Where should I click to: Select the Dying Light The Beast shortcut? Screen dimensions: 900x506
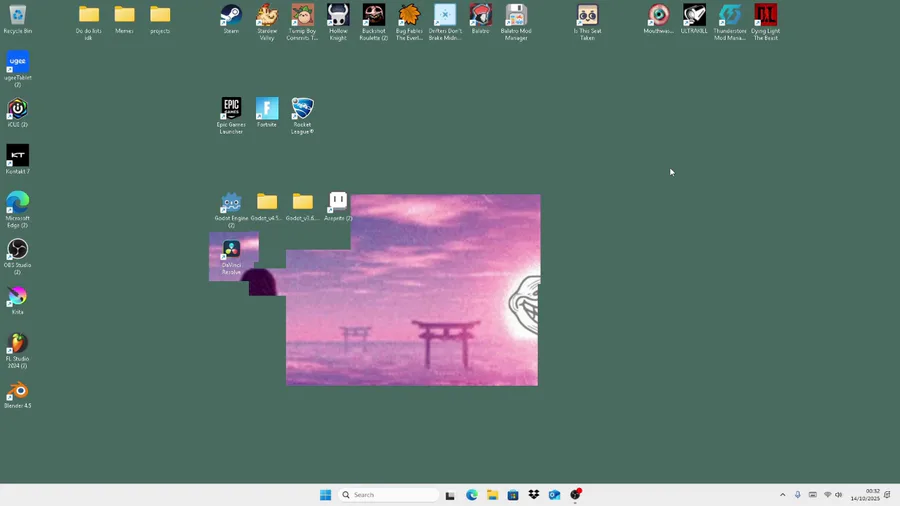tap(765, 22)
